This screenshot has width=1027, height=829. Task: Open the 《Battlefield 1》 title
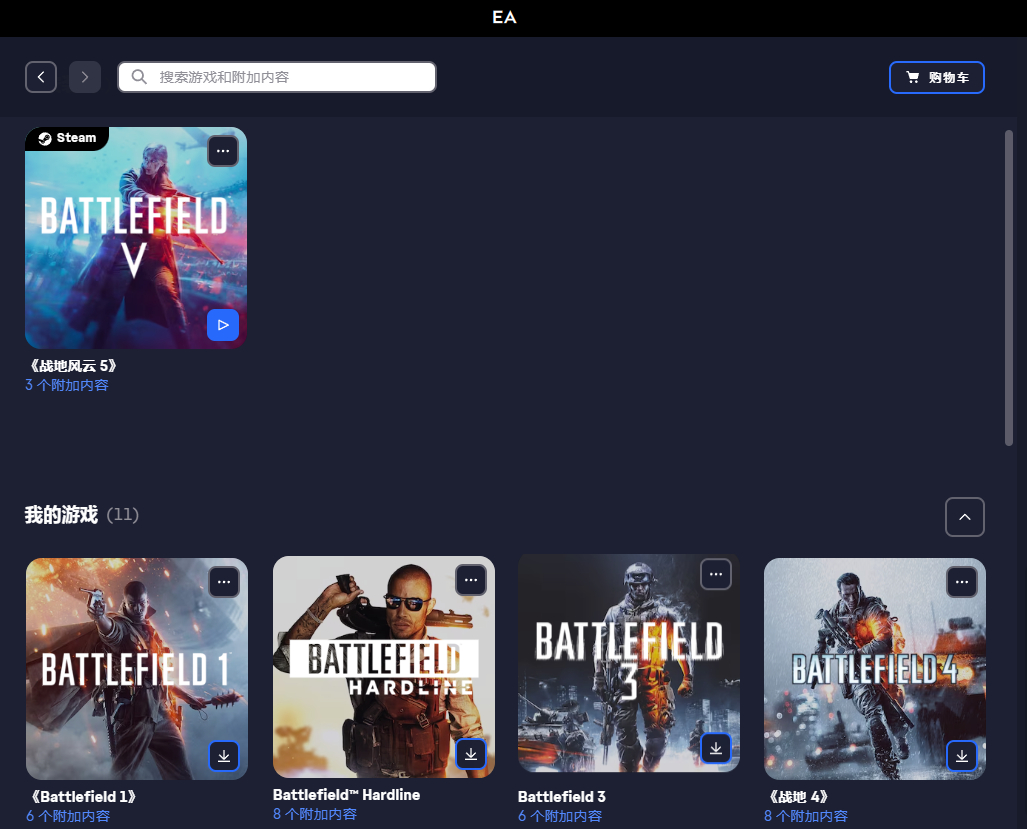click(x=83, y=797)
